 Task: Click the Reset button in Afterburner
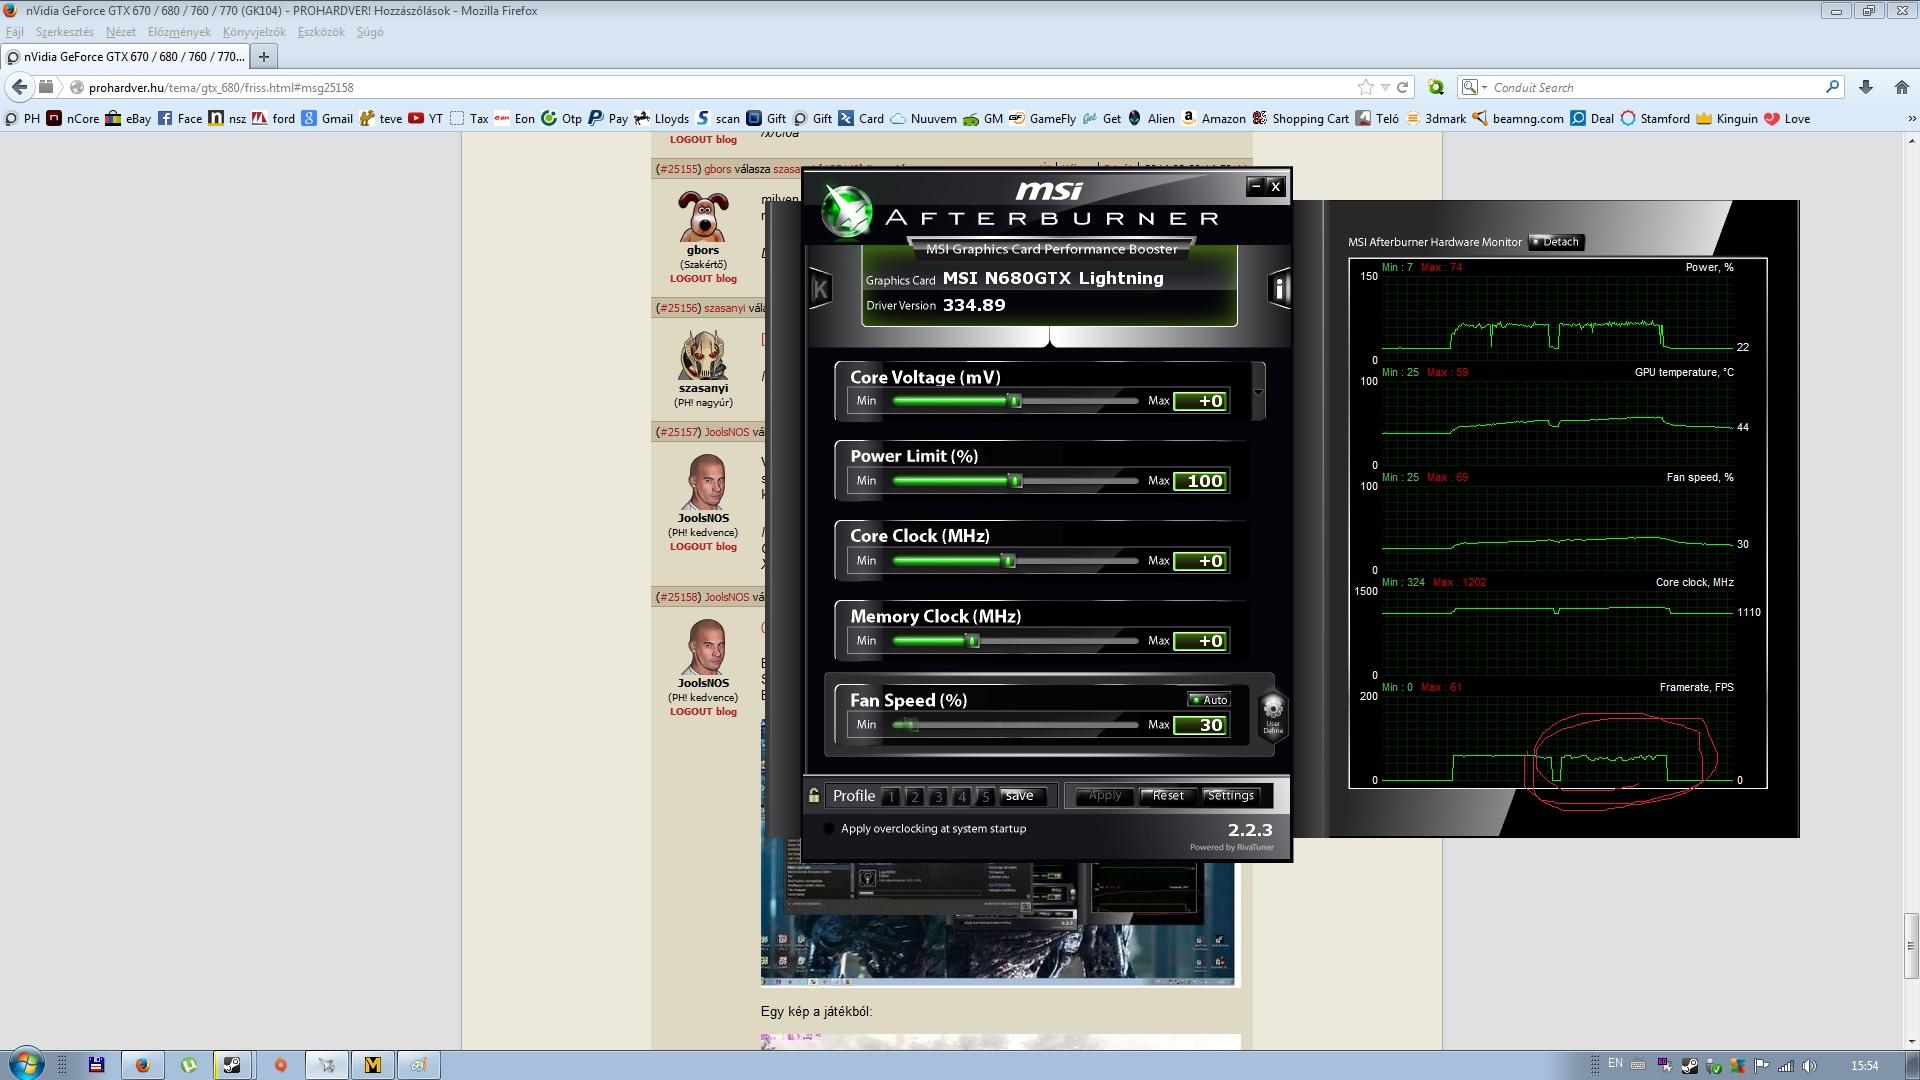(x=1167, y=796)
